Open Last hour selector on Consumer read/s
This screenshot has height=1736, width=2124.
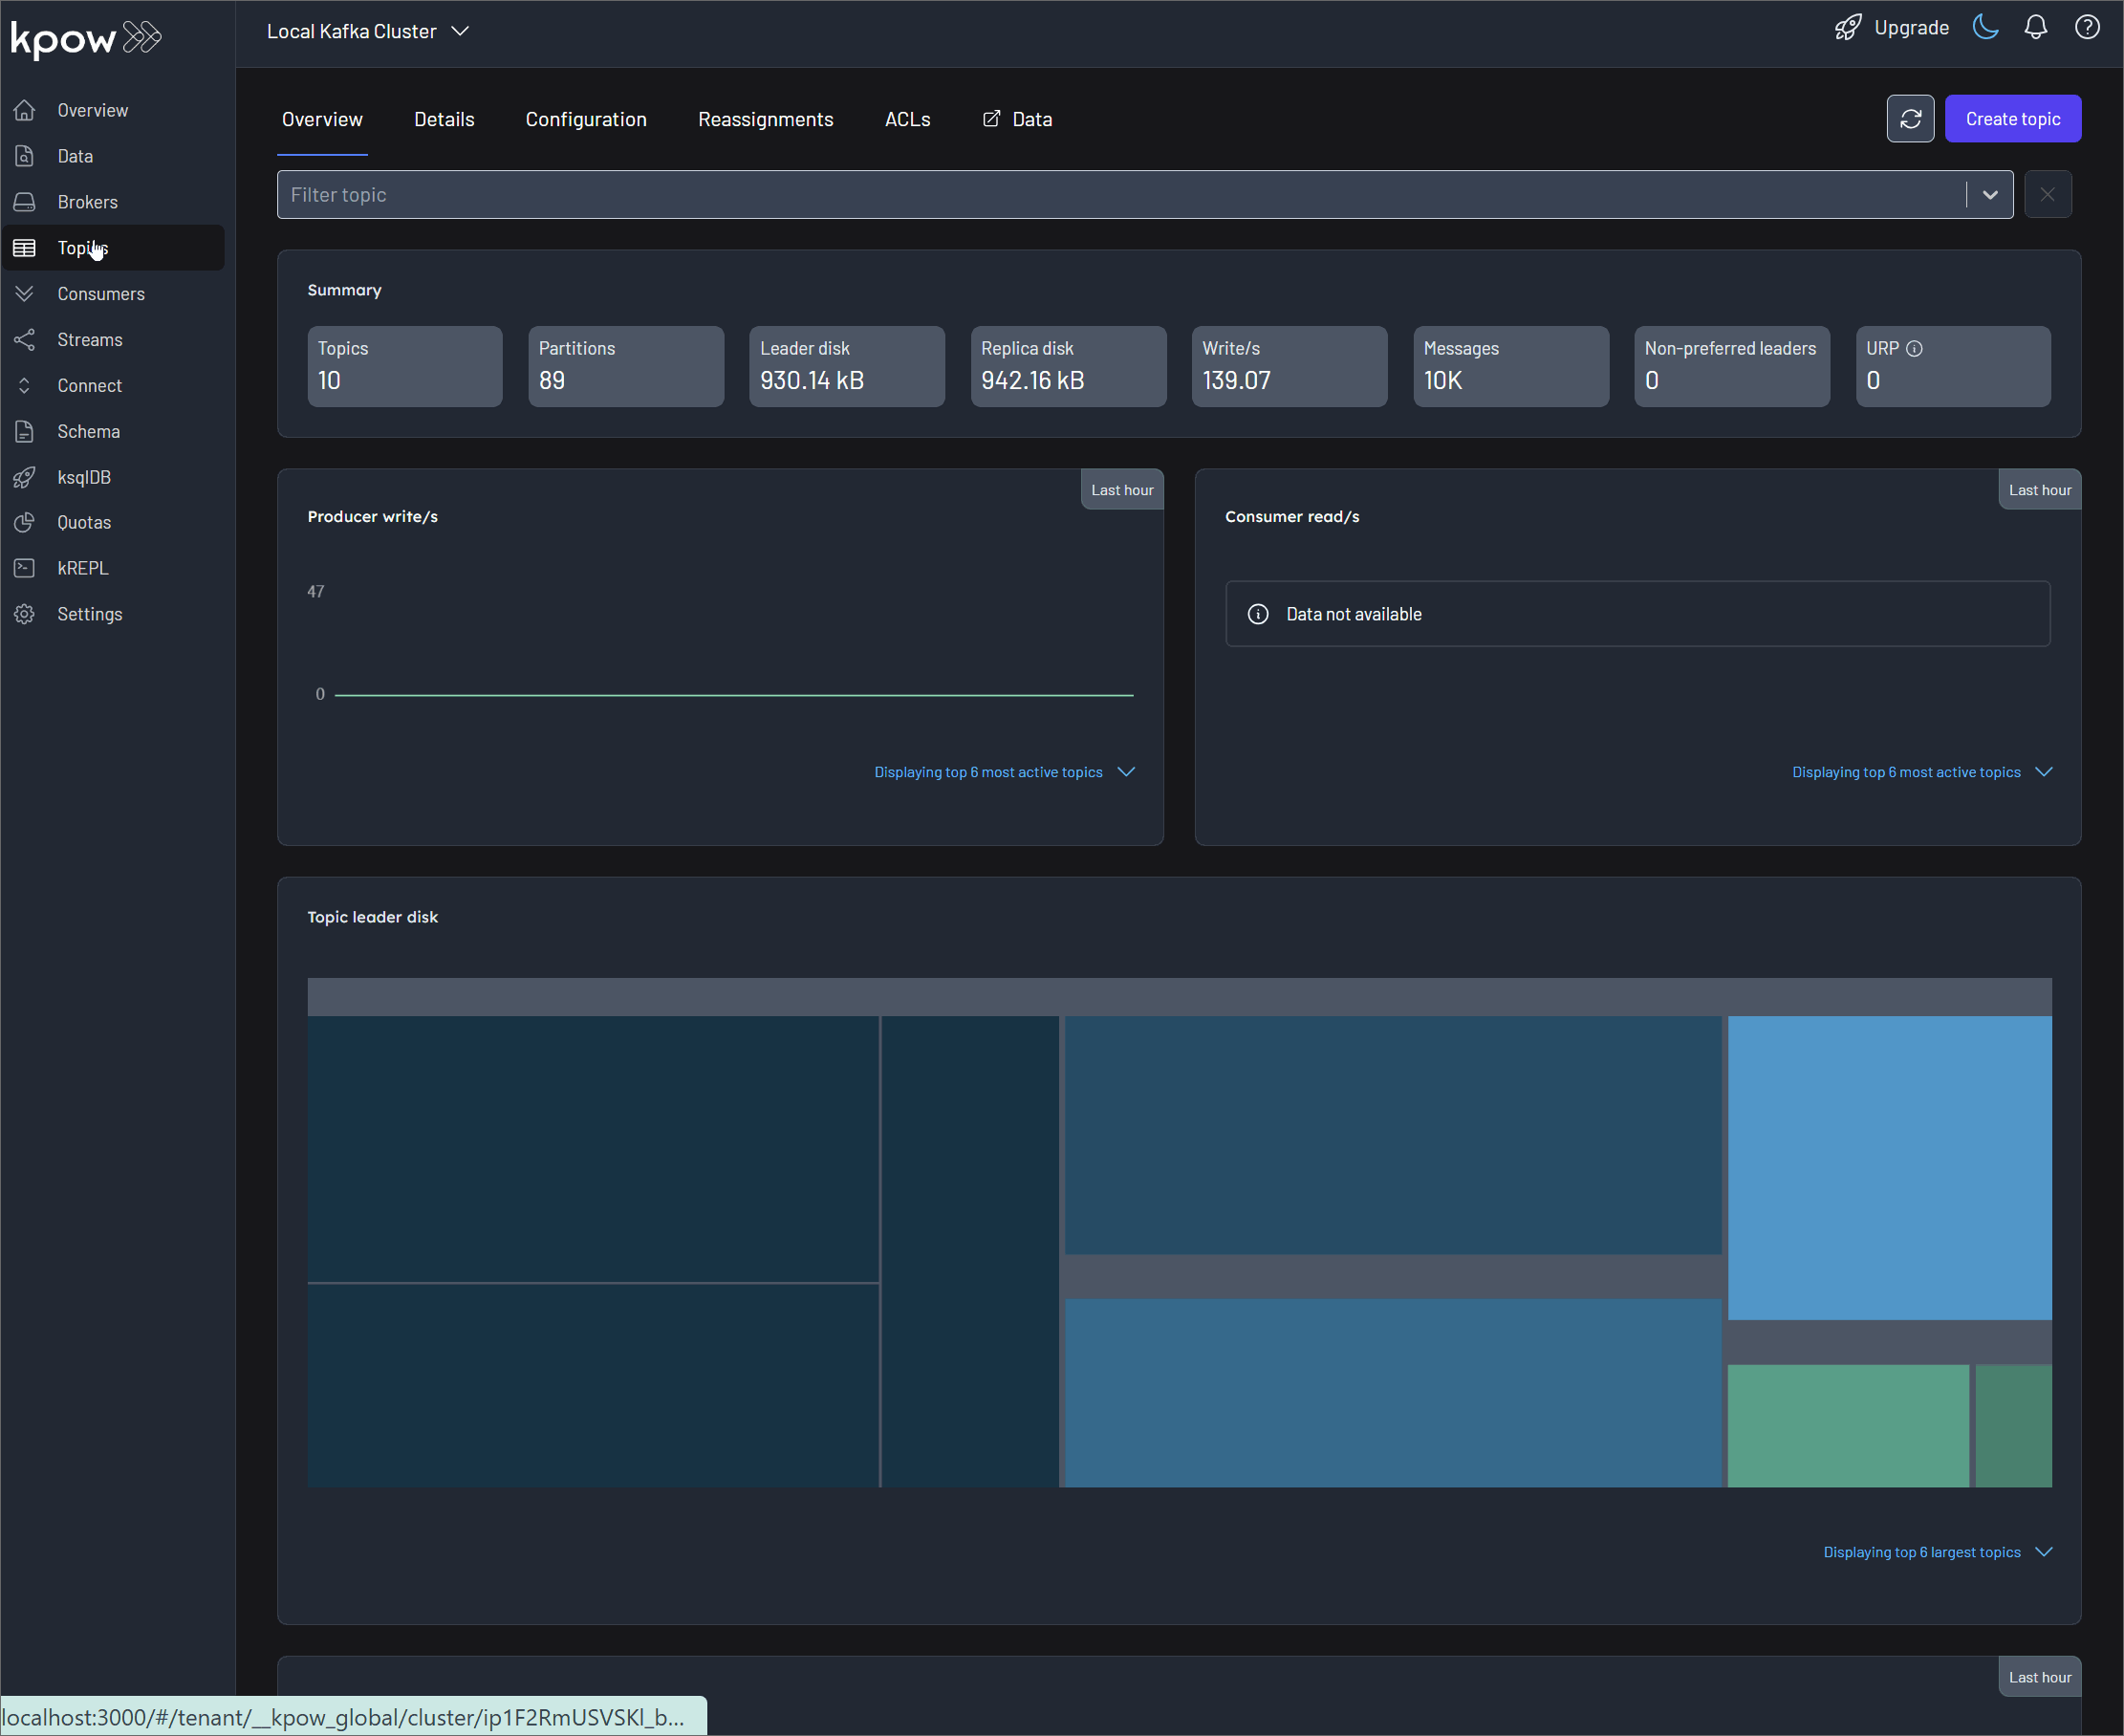click(2041, 490)
